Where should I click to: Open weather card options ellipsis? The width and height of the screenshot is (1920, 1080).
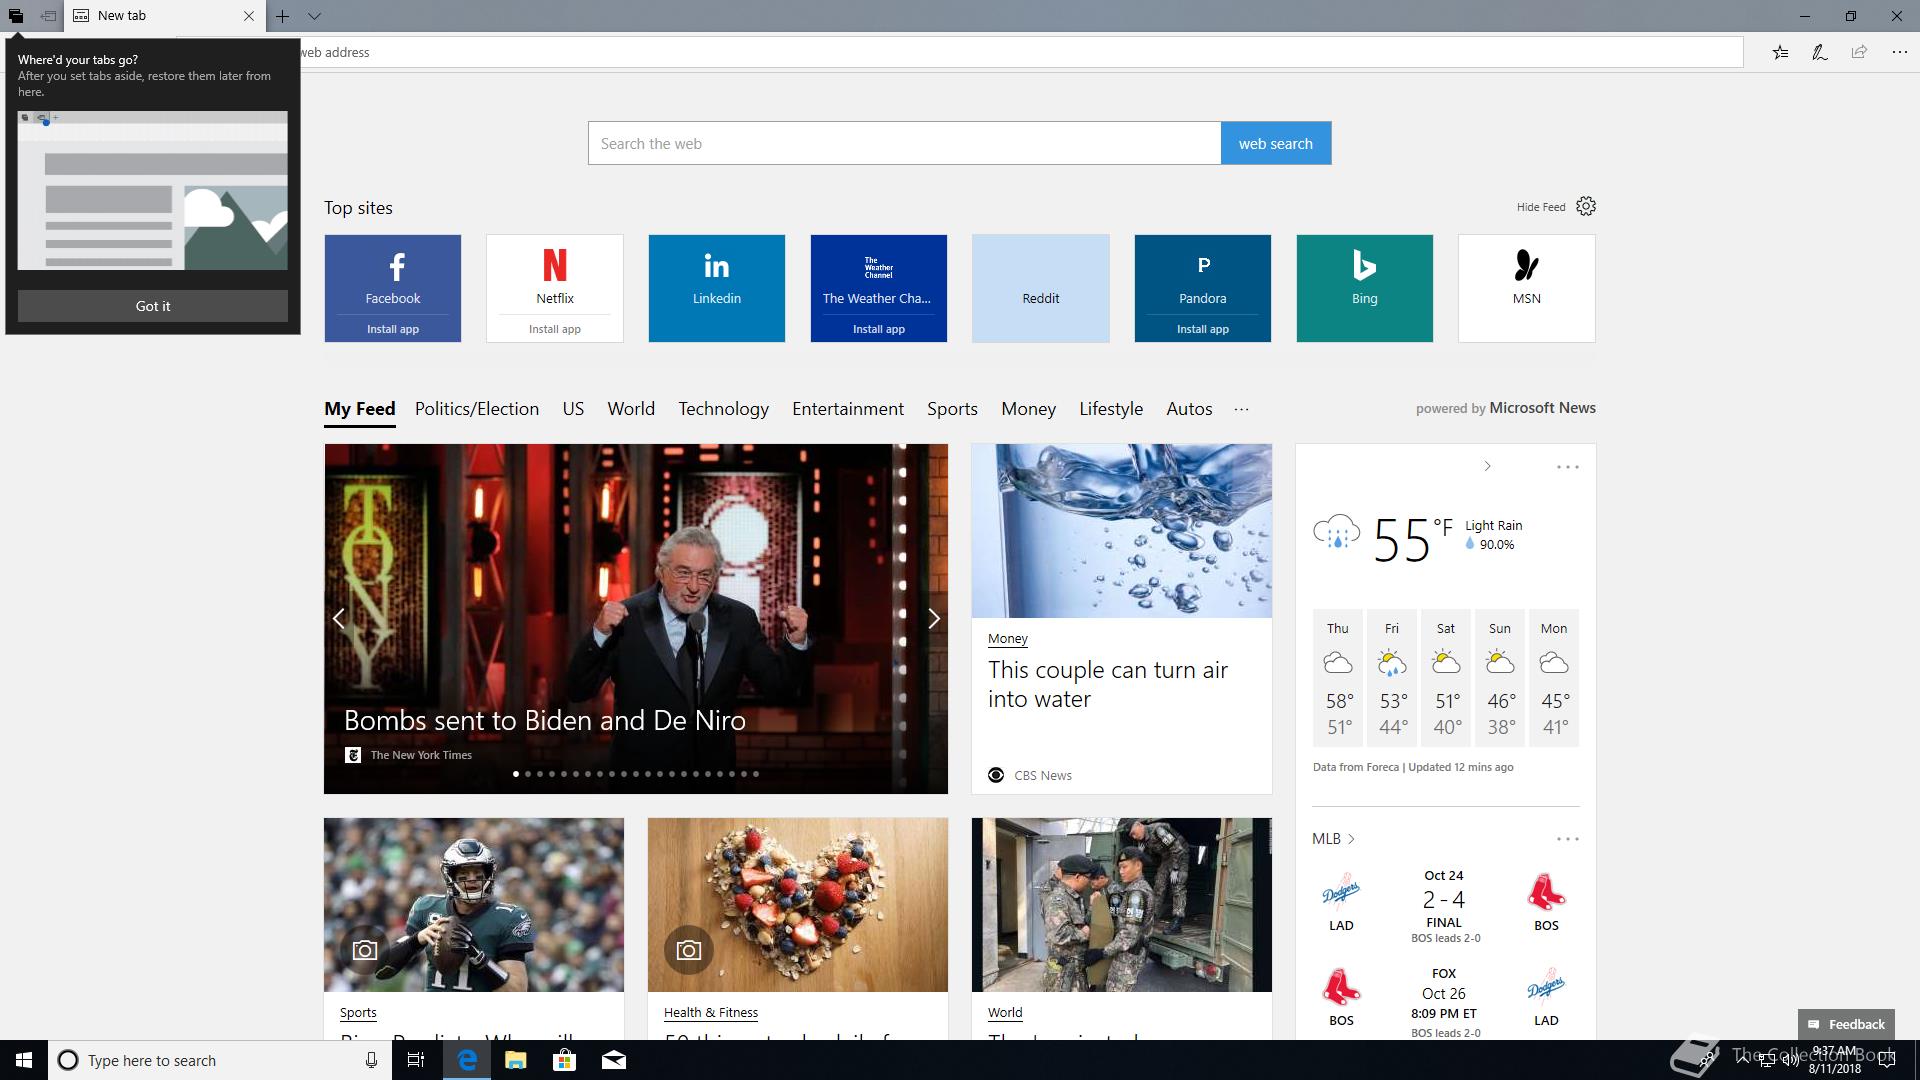pyautogui.click(x=1568, y=467)
